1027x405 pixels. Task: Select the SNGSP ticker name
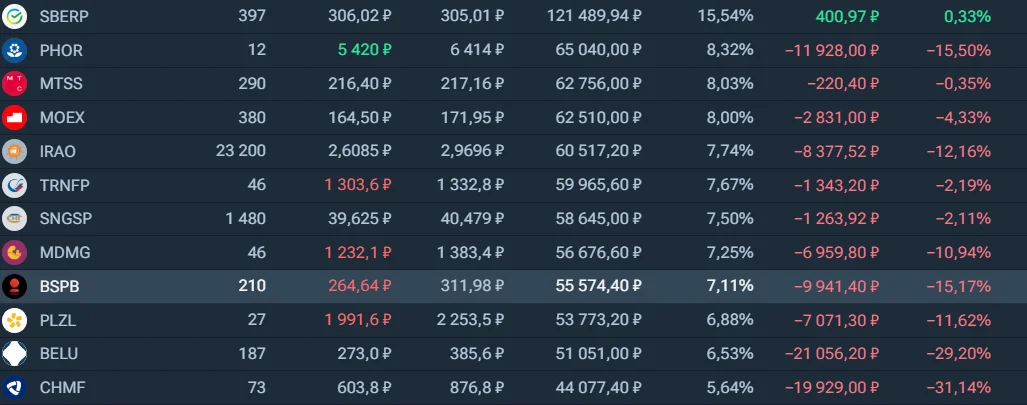tap(65, 219)
